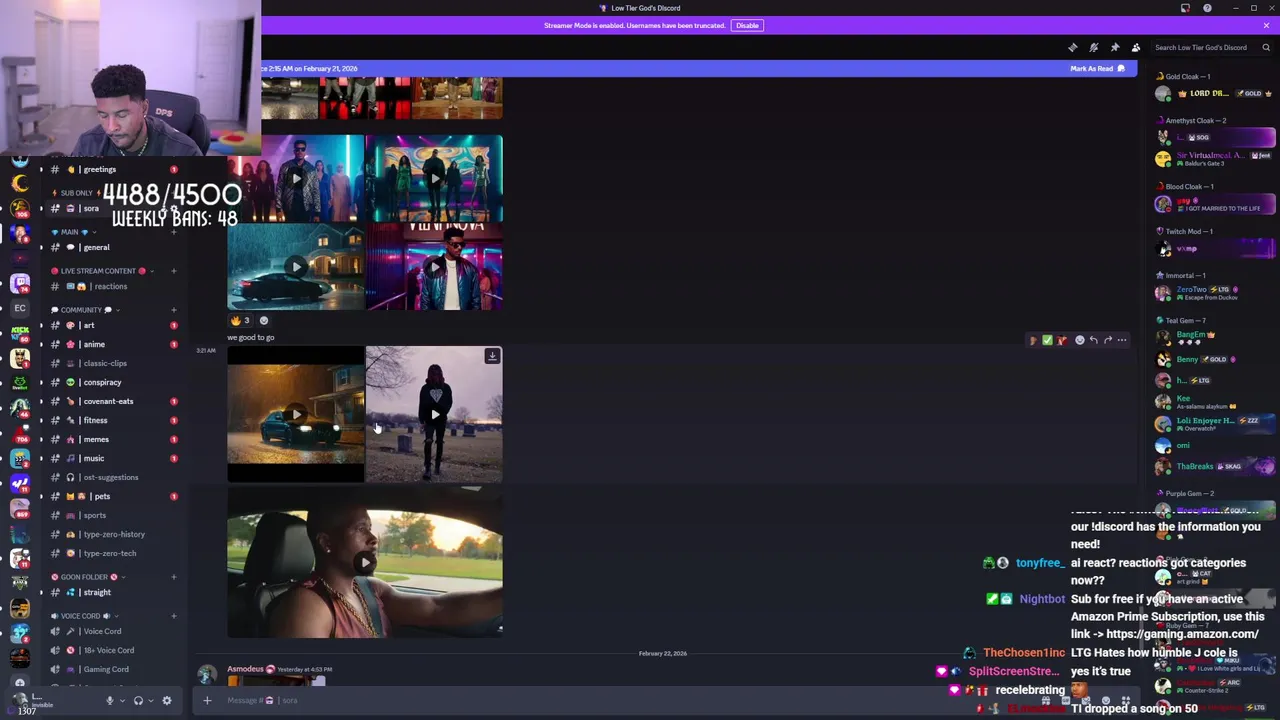Toggle microphone mute in user panel
The image size is (1280, 720).
pyautogui.click(x=110, y=700)
